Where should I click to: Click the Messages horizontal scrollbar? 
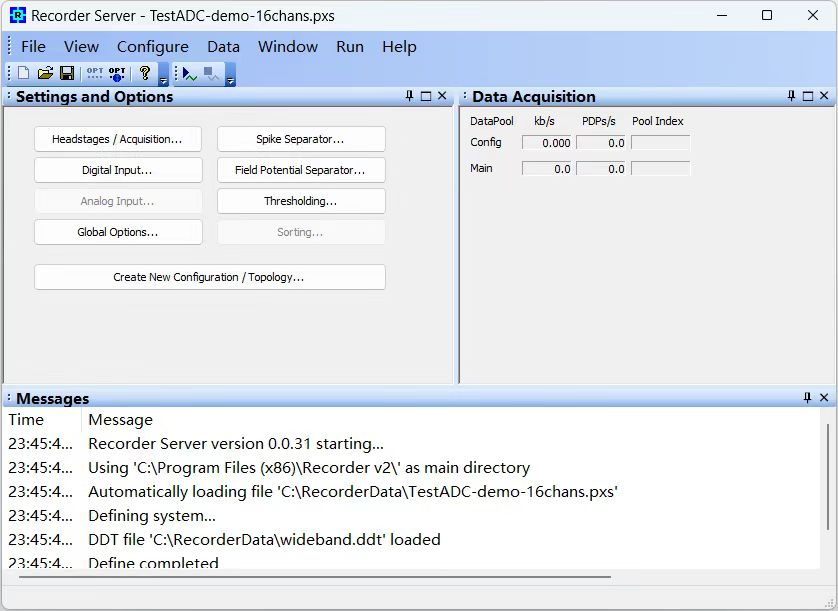point(315,577)
